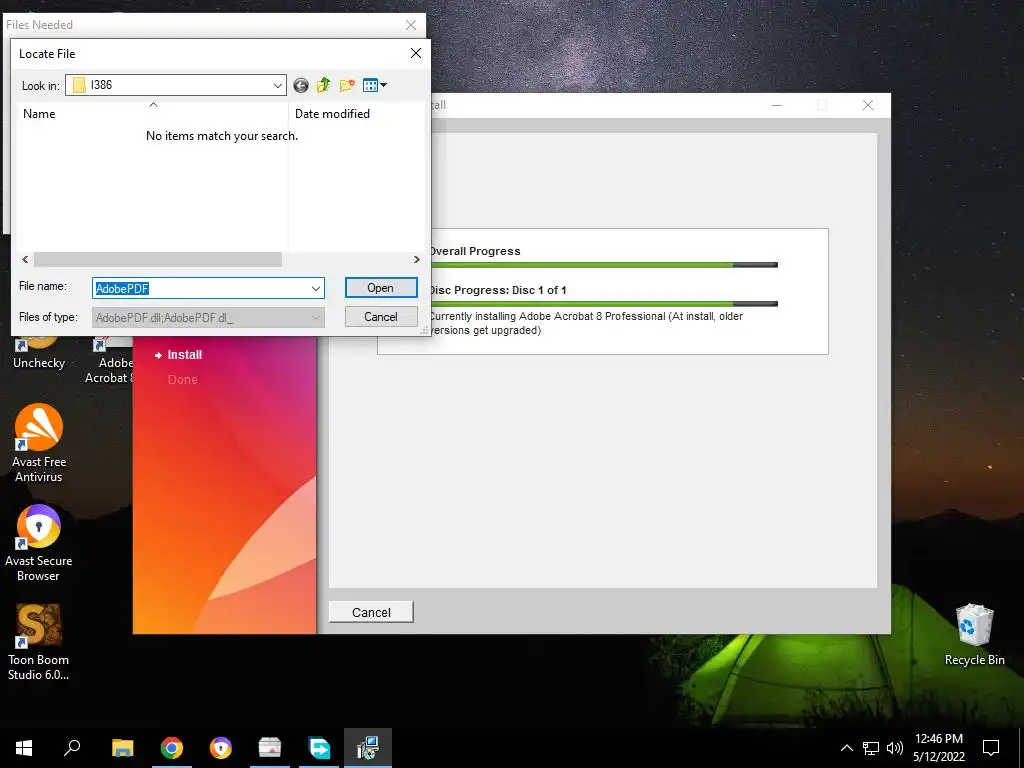Click the 'No items match your search.' text

(222, 136)
